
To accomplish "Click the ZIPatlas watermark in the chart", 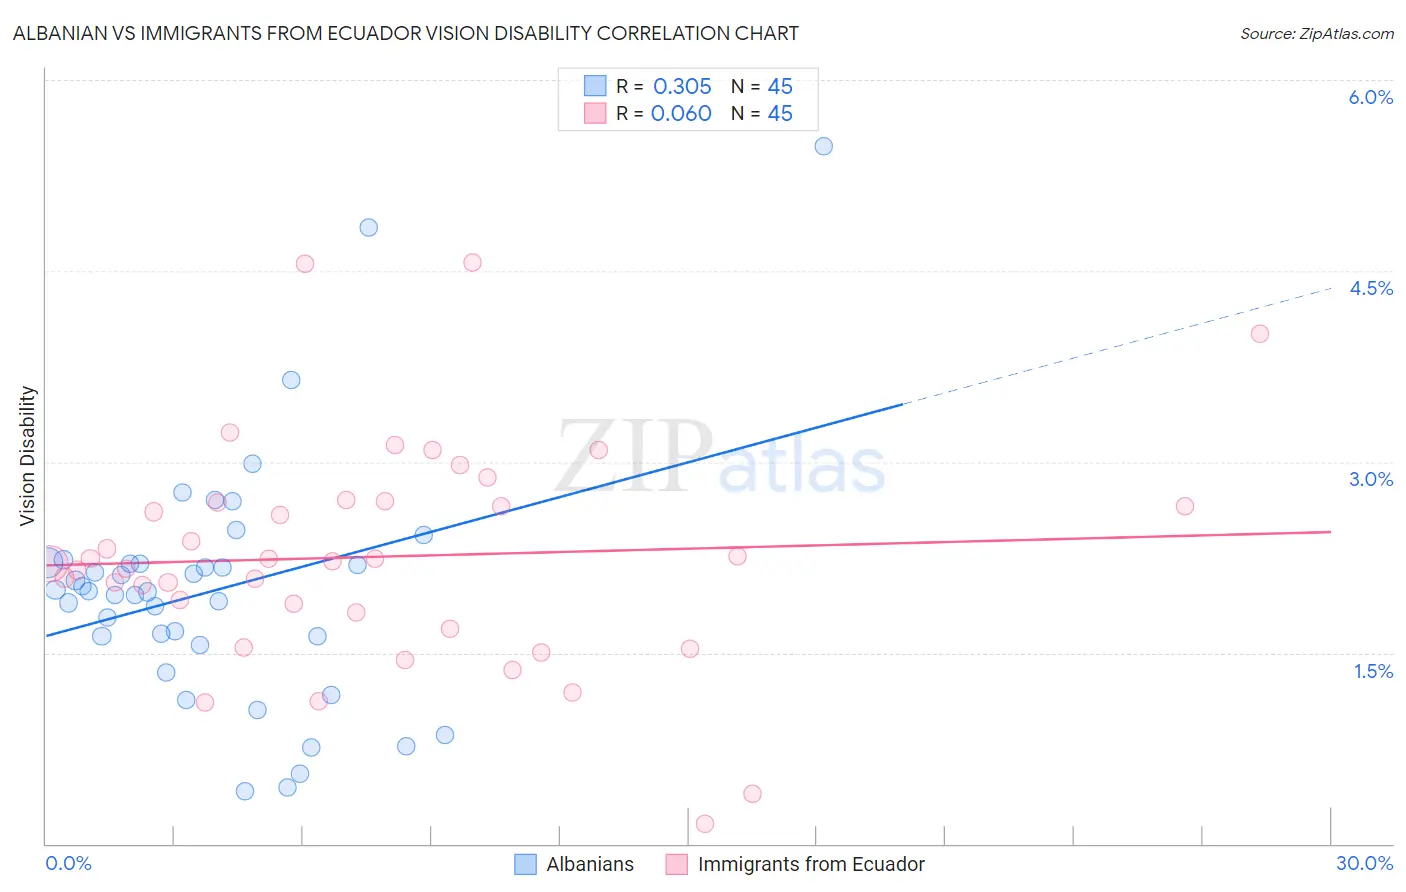I will (720, 458).
